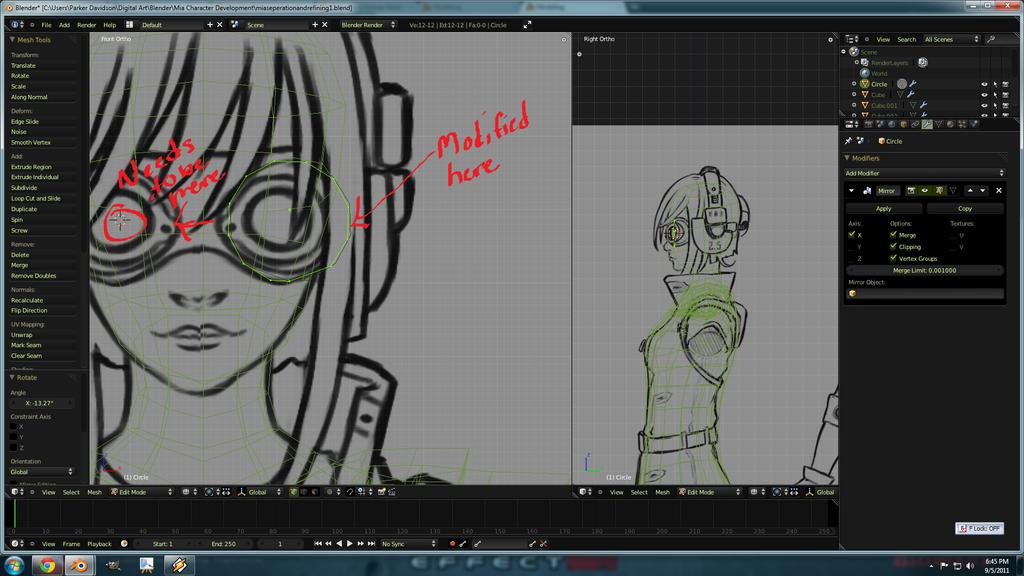Move Mirror modifier down with arrow

coord(982,191)
